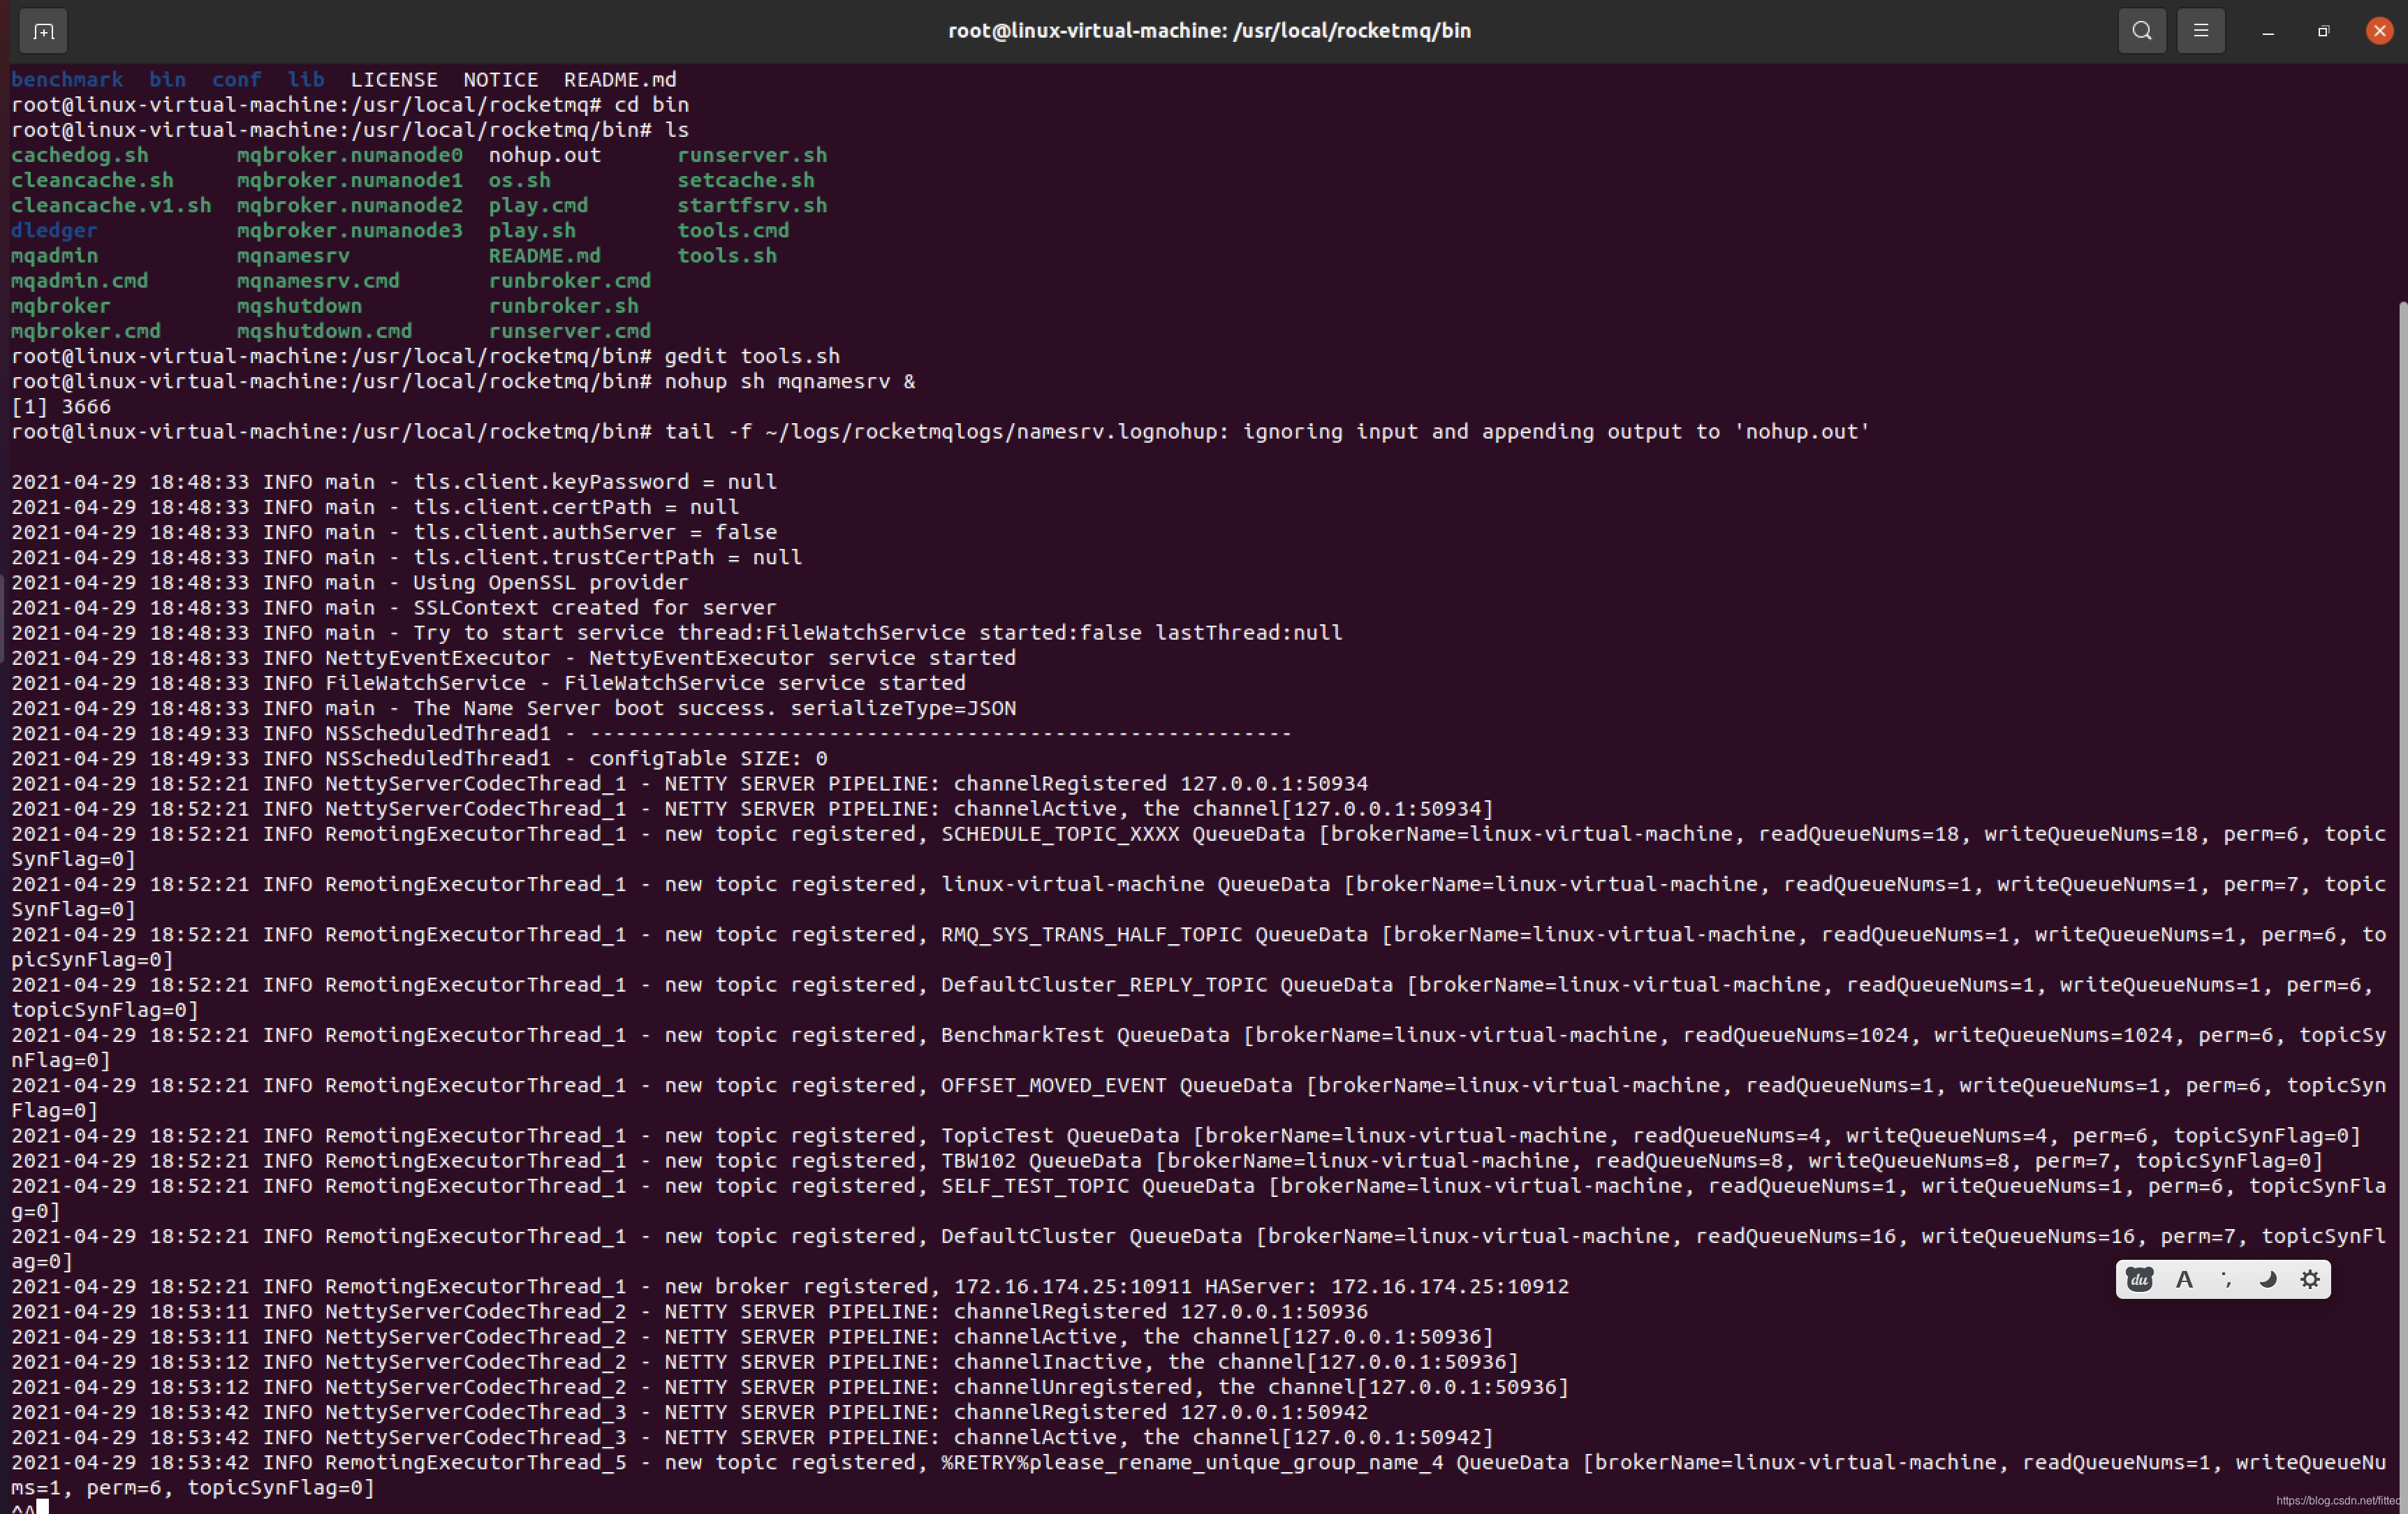
Task: Click the BenchmarkTest topic name in log
Action: pyautogui.click(x=1022, y=1035)
